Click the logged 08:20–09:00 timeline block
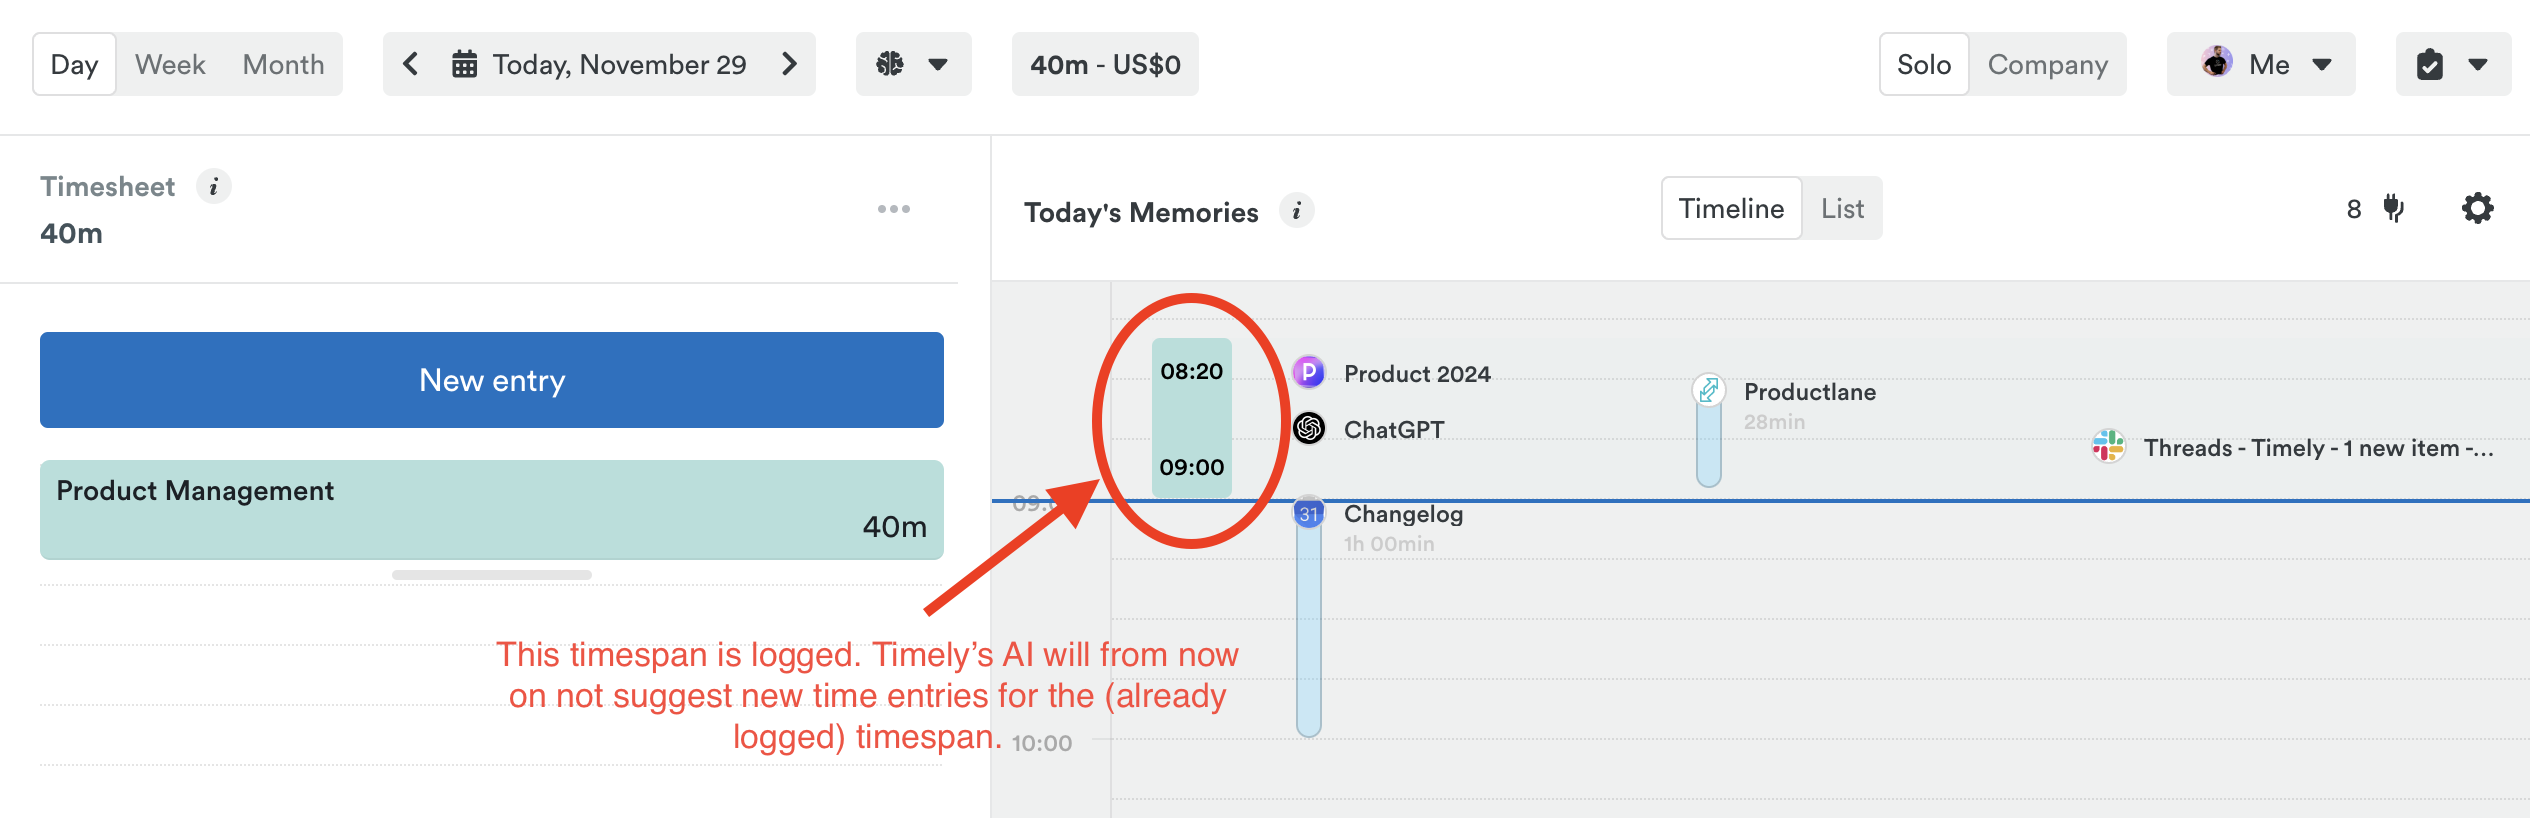2530x818 pixels. (x=1191, y=418)
